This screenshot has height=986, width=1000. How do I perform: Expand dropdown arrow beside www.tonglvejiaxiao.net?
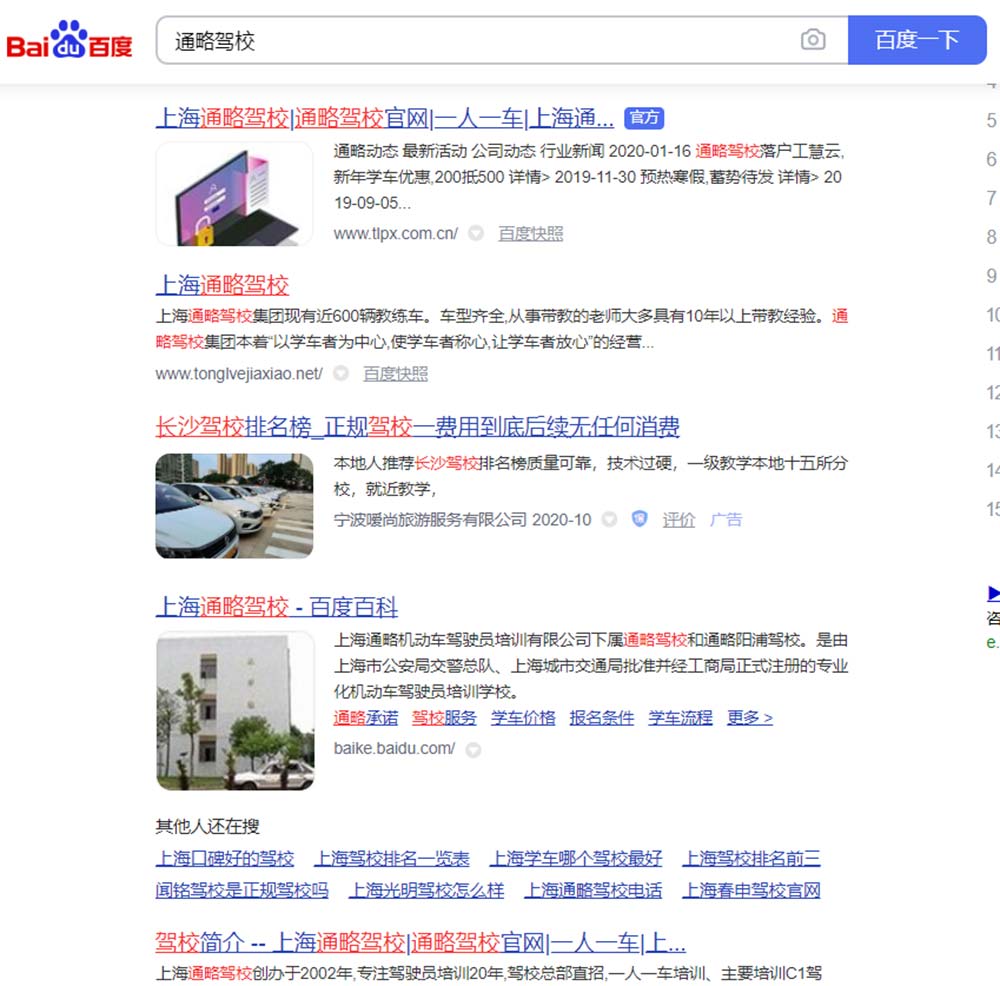(x=341, y=373)
